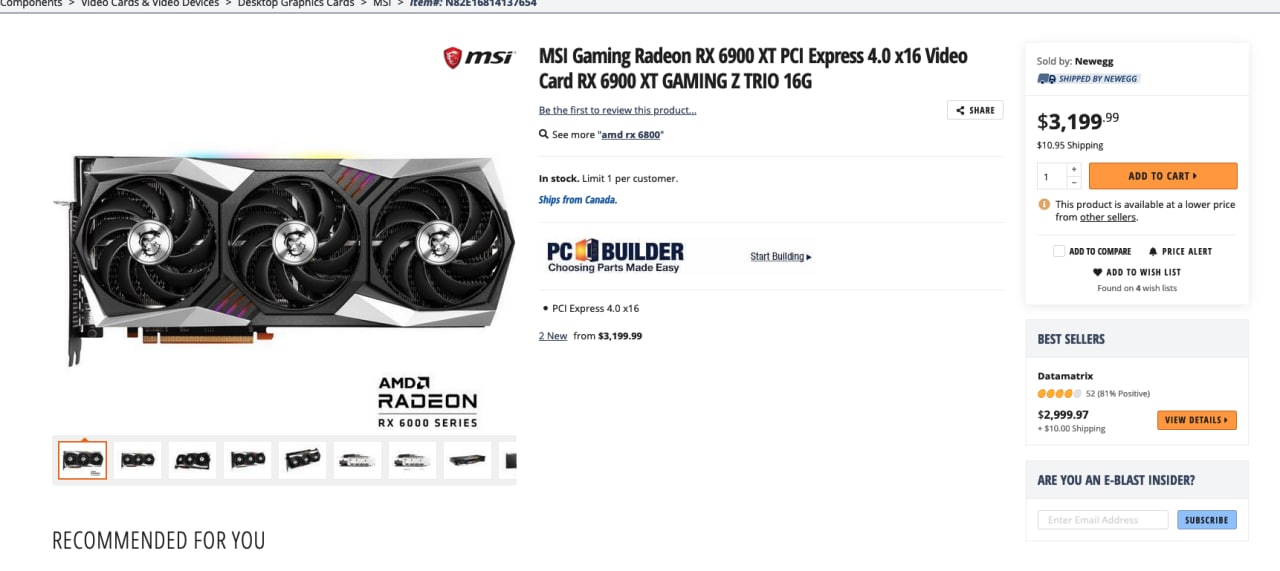Screen dimensions: 1280x571
Task: Select the second product thumbnail image
Action: click(x=137, y=460)
